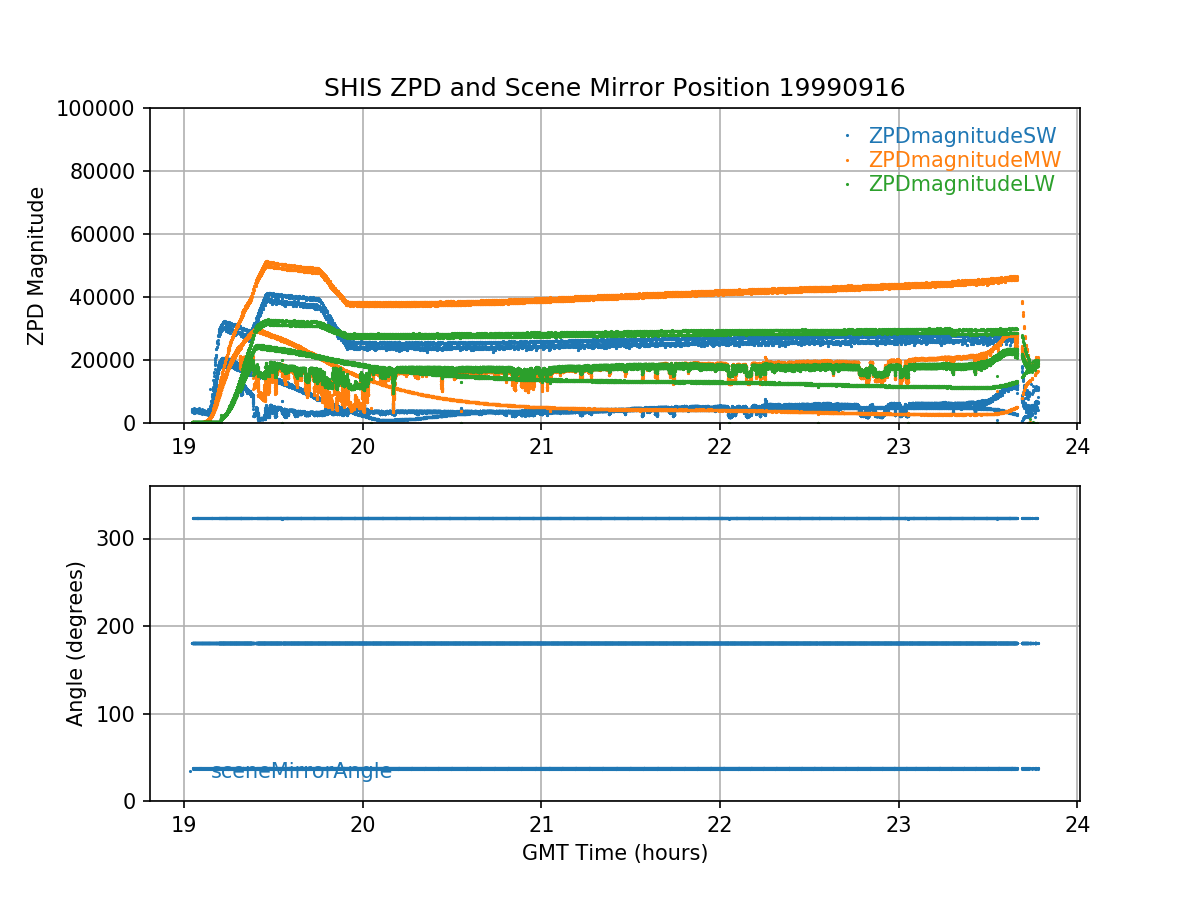Viewport: 1200px width, 900px height.
Task: Click the 200 tick label on angle axis
Action: (x=119, y=626)
